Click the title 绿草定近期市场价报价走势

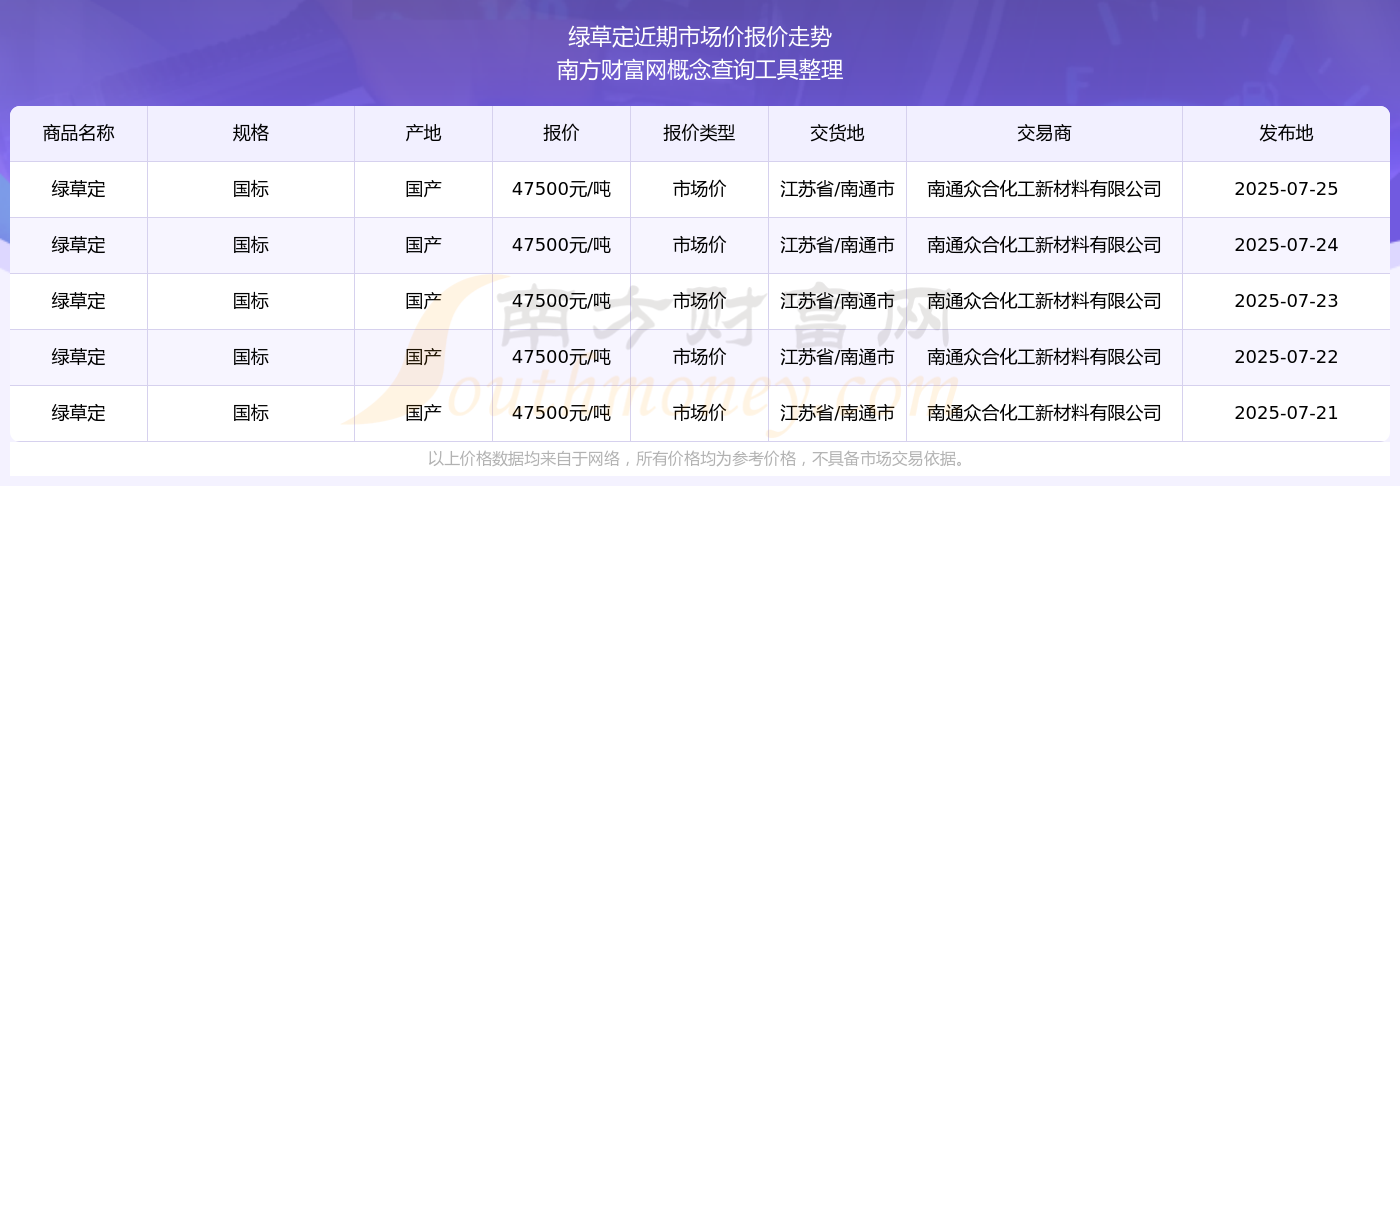tap(700, 37)
